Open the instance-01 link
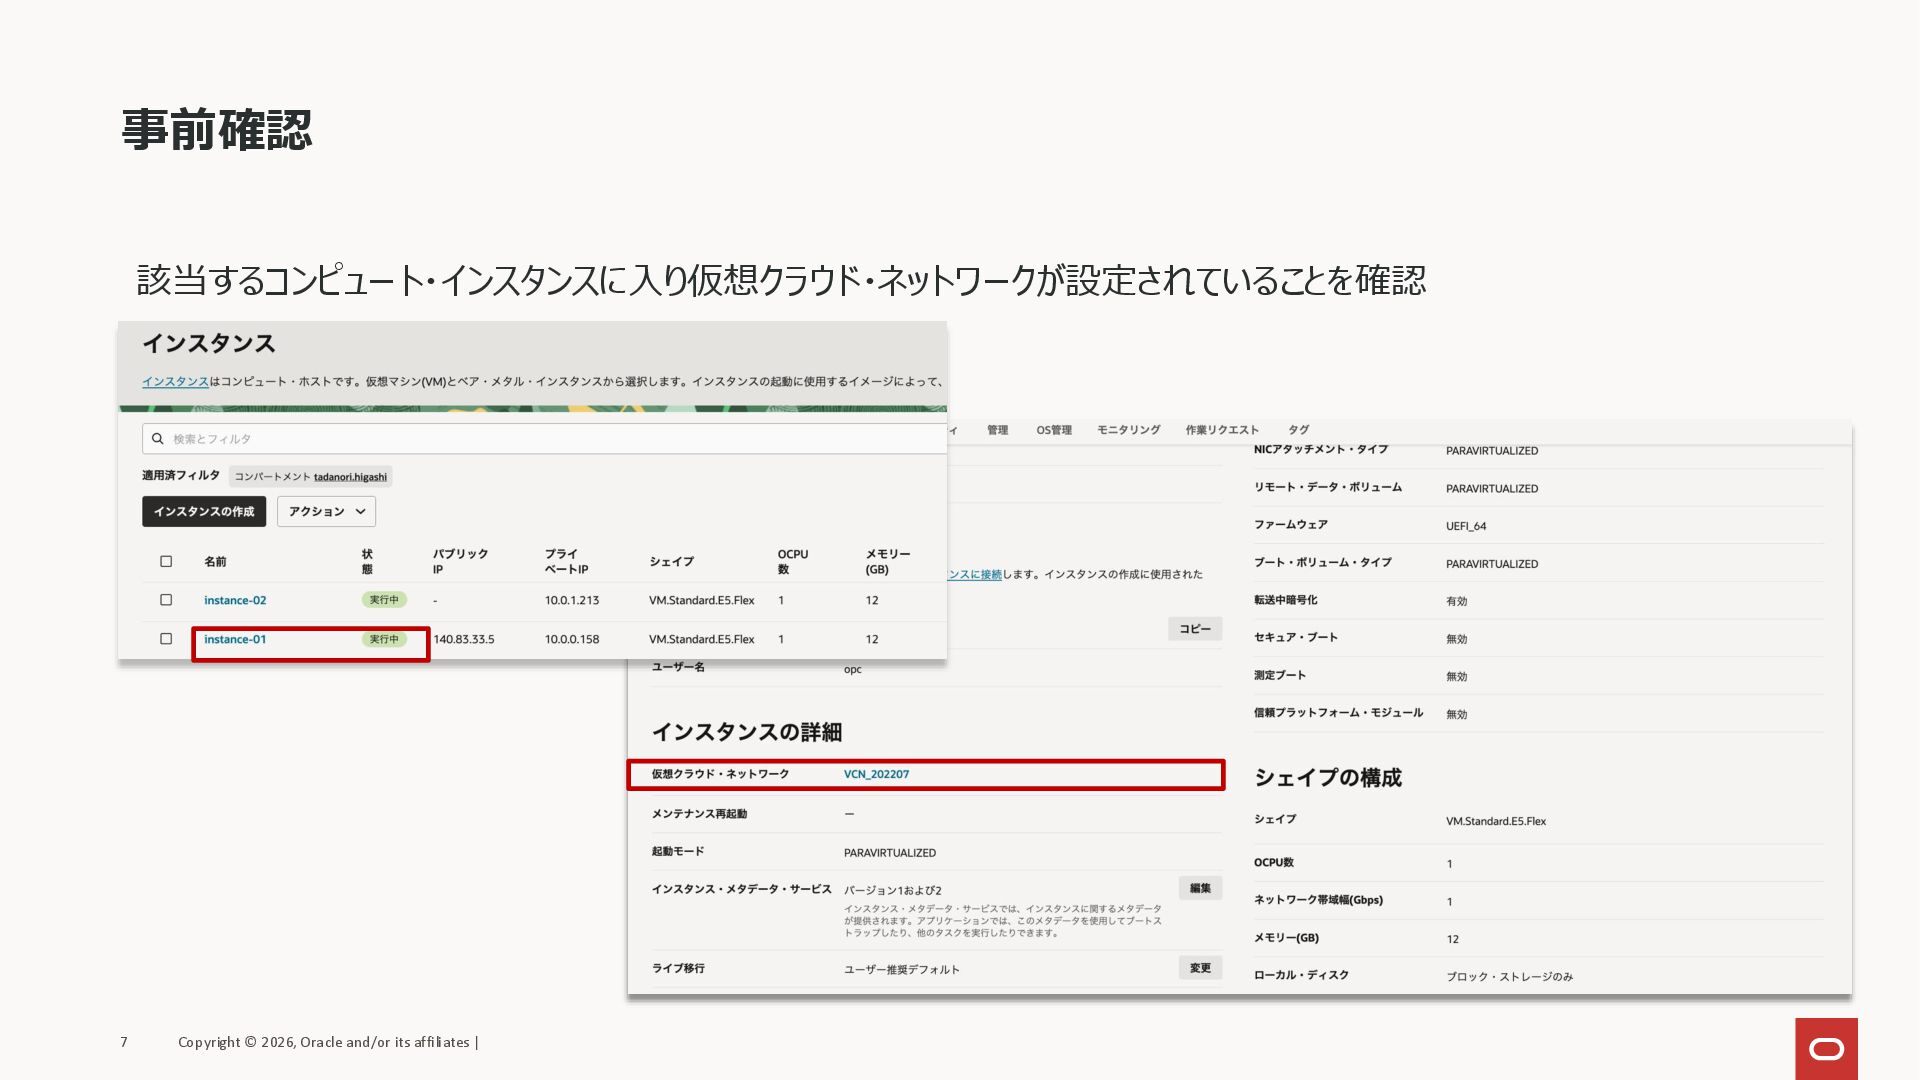 coord(235,640)
